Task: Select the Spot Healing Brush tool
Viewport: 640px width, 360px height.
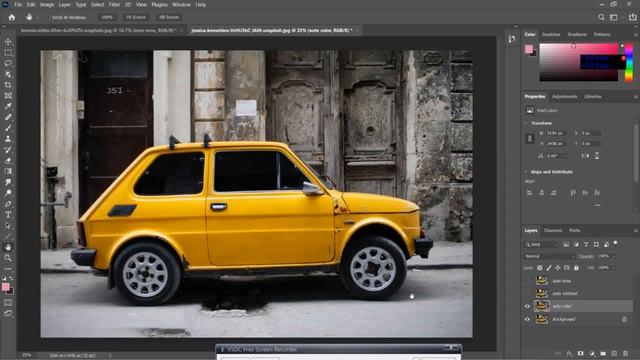Action: click(8, 117)
